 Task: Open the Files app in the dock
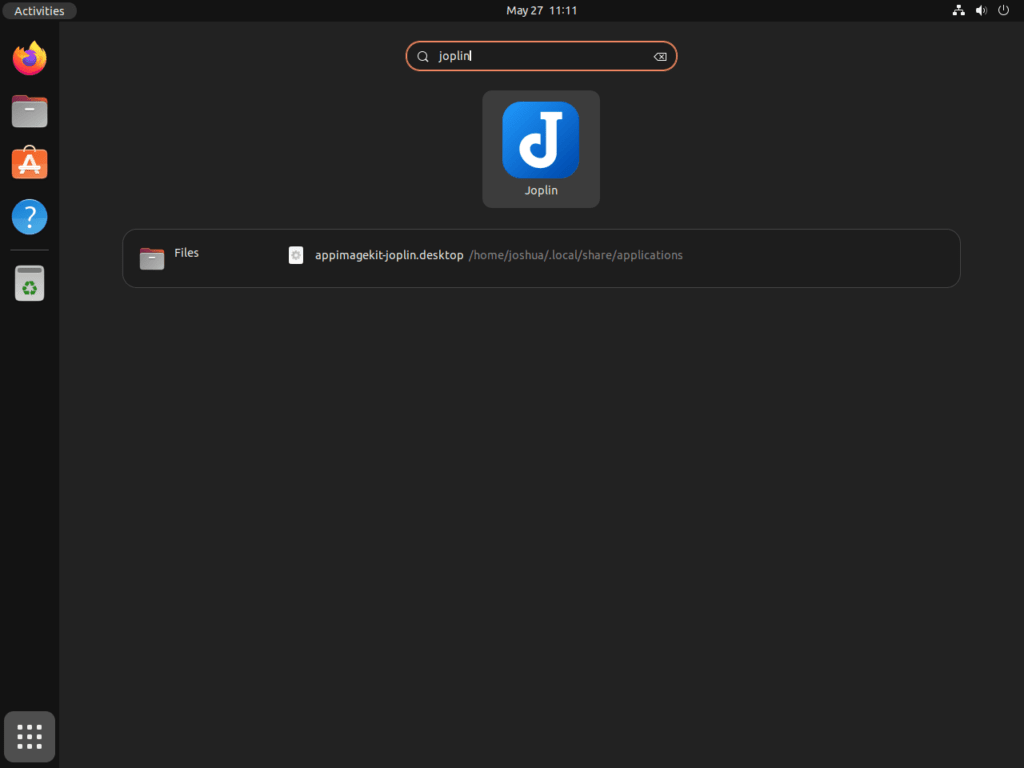coord(29,111)
